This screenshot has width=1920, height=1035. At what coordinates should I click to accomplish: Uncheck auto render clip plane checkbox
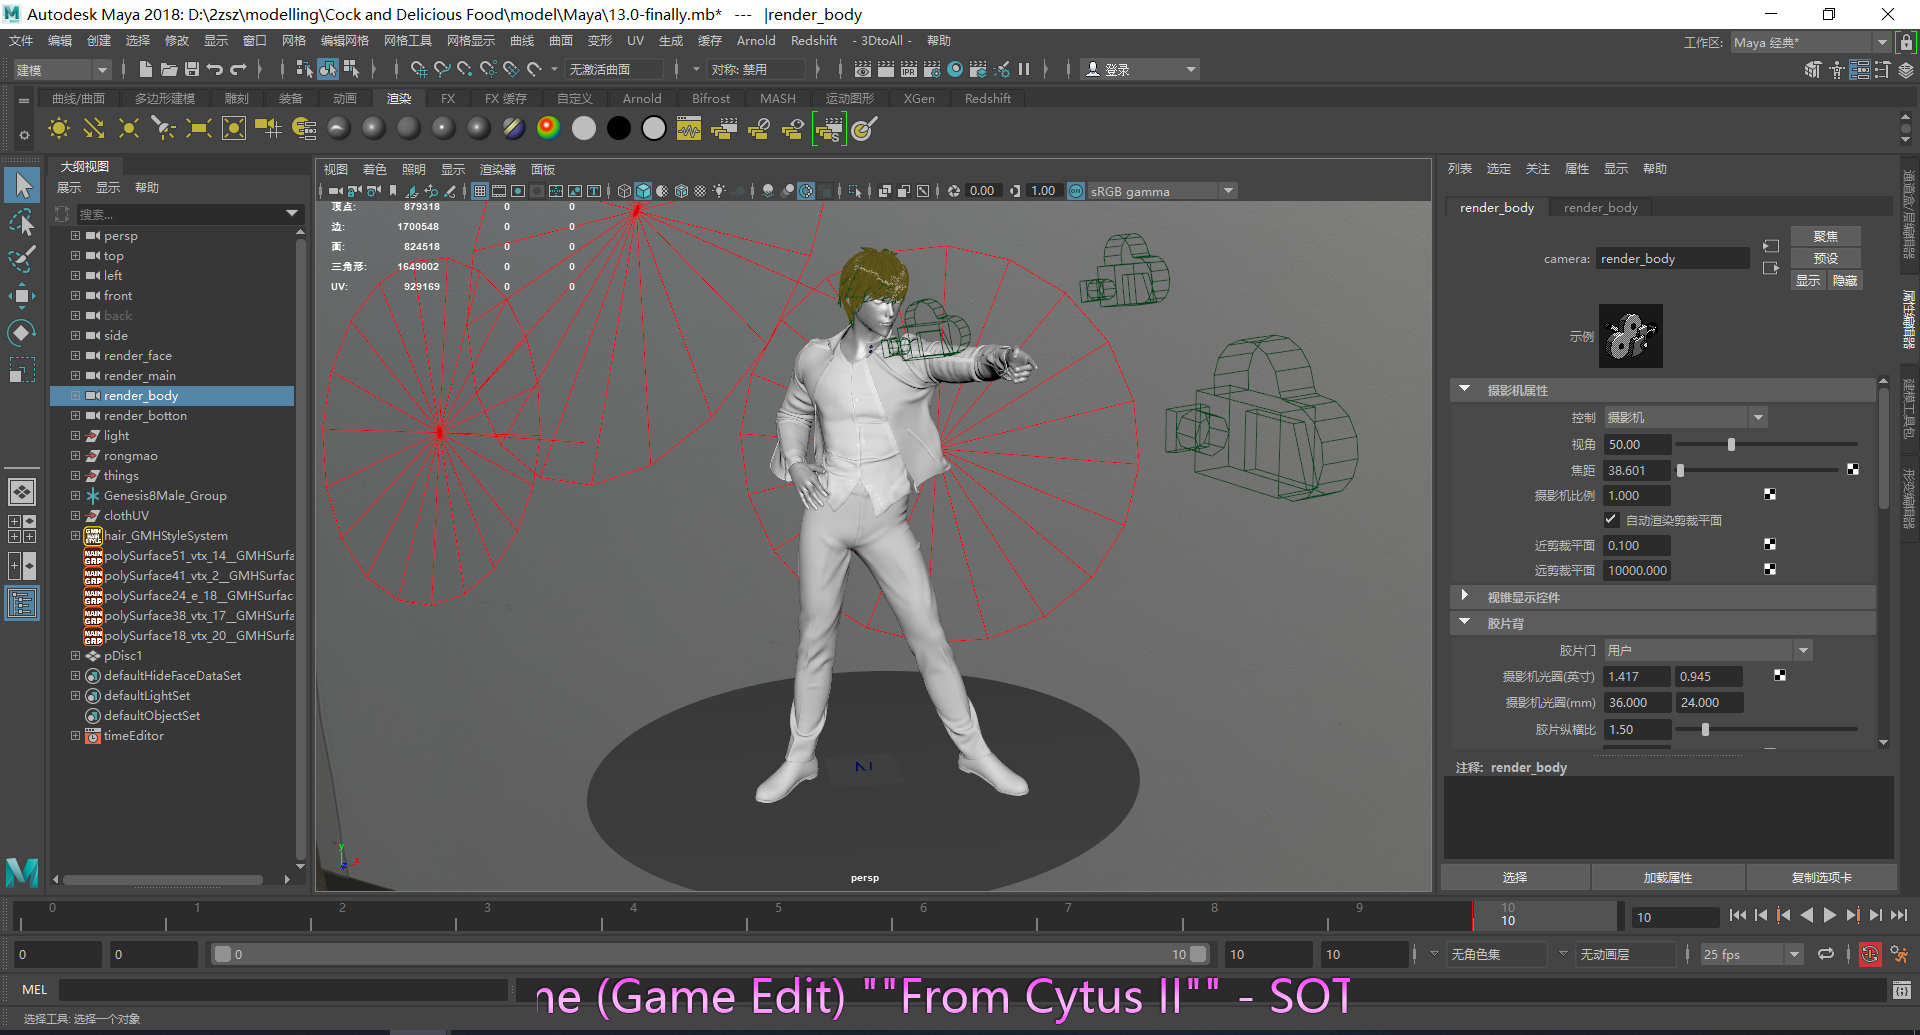1611,520
